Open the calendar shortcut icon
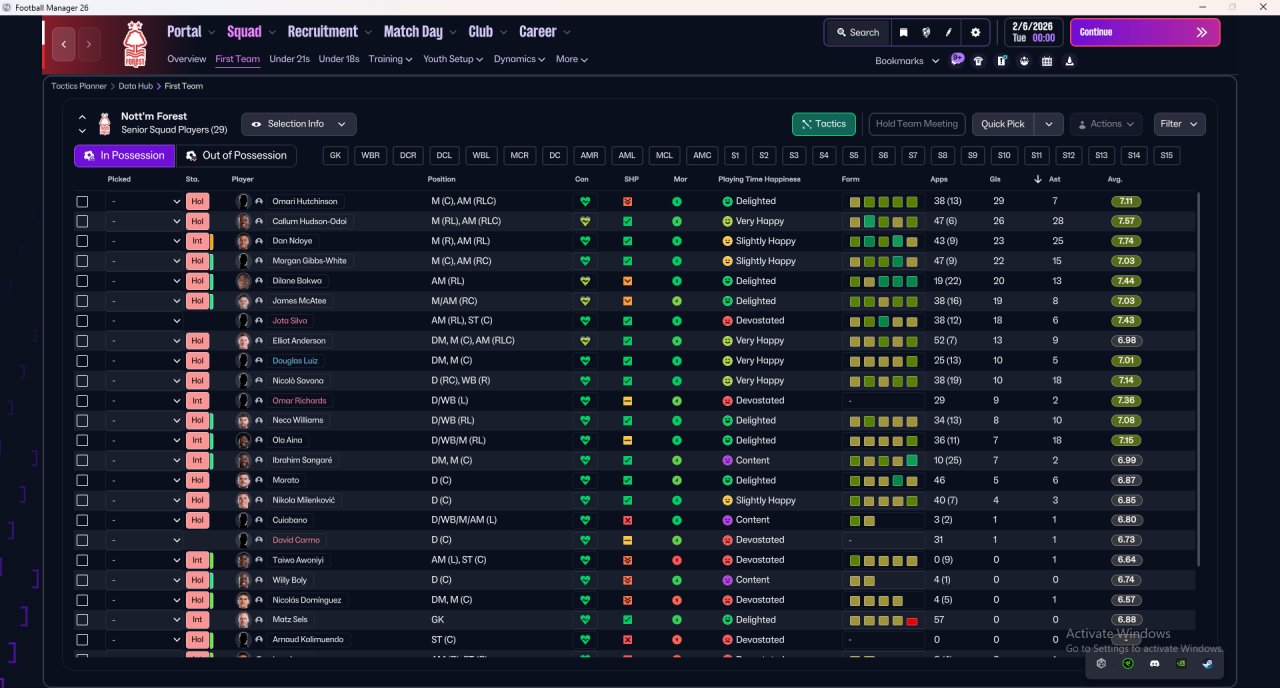1280x688 pixels. pyautogui.click(x=1047, y=61)
